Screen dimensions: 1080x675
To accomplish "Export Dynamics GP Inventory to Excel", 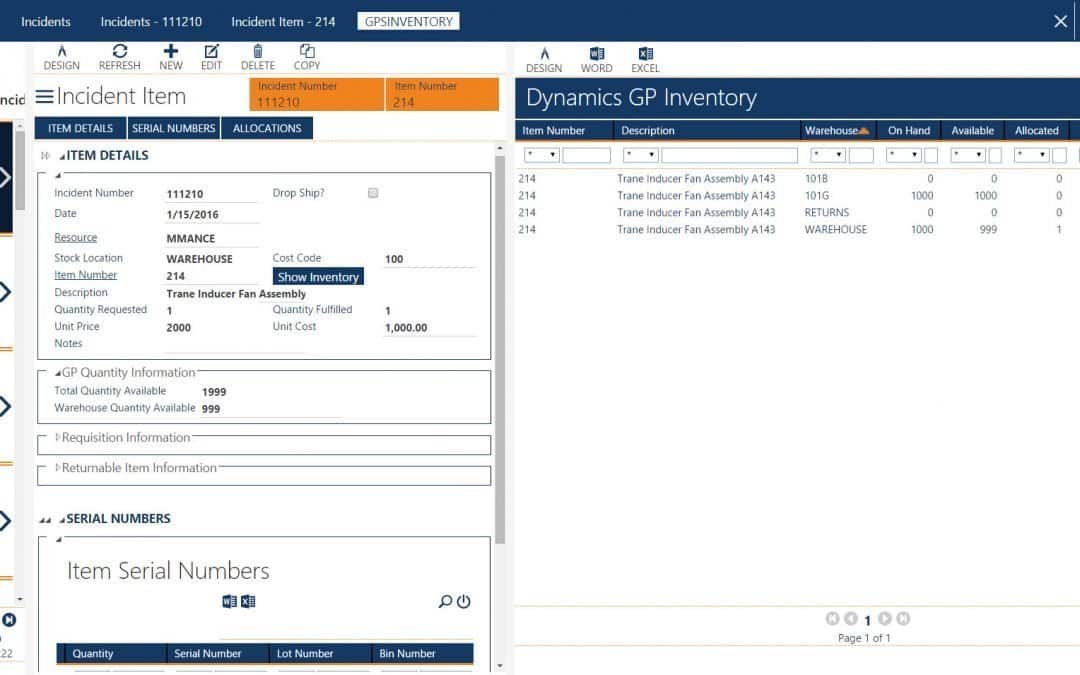I will tap(645, 56).
